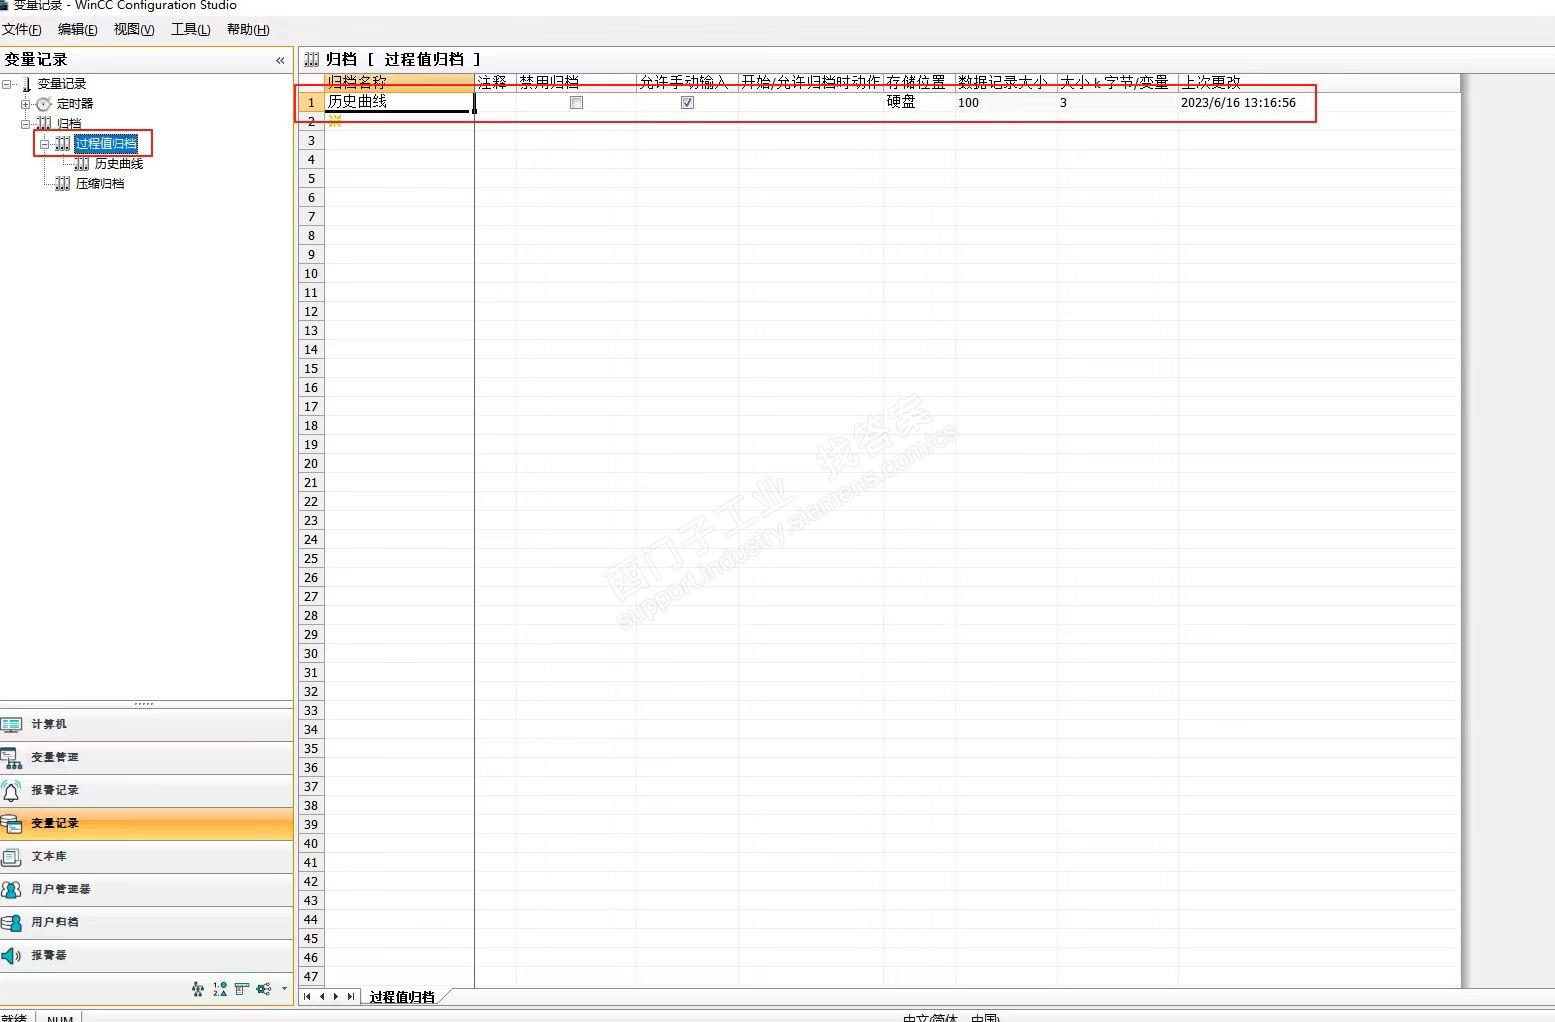Click the data record size cell showing 100
Viewport: 1555px width, 1022px height.
(1006, 102)
